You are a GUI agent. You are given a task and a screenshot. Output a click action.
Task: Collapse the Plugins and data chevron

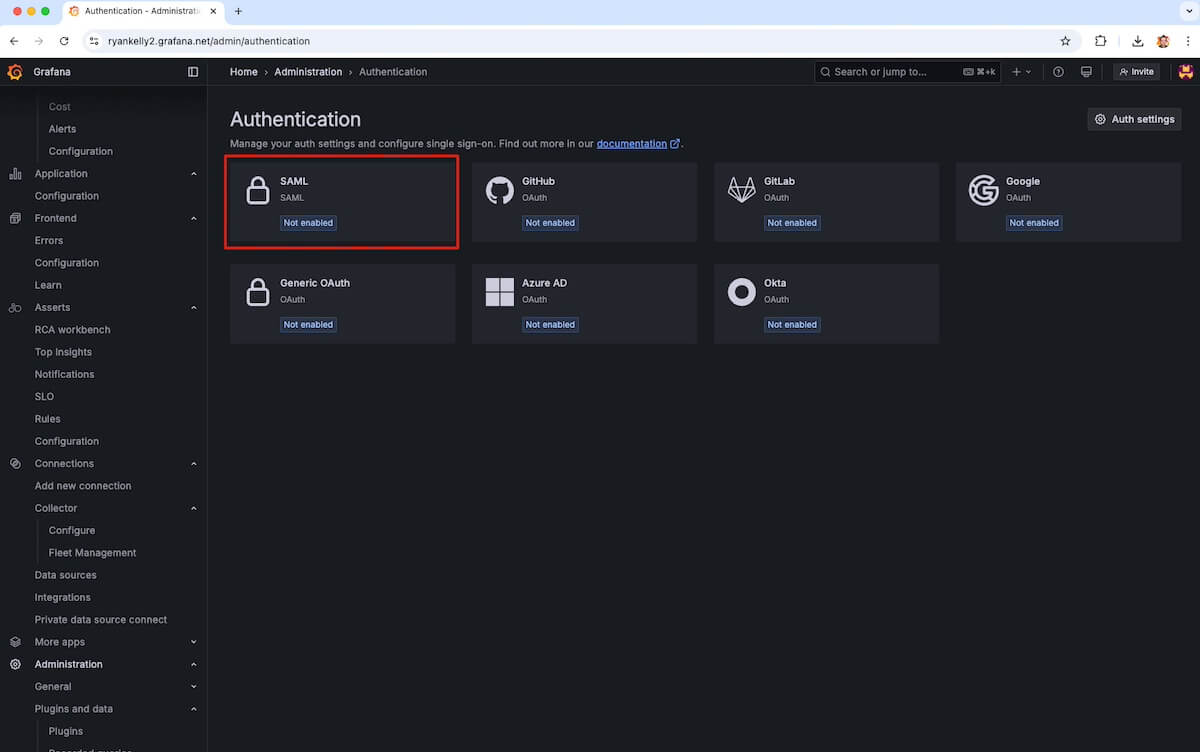click(194, 709)
